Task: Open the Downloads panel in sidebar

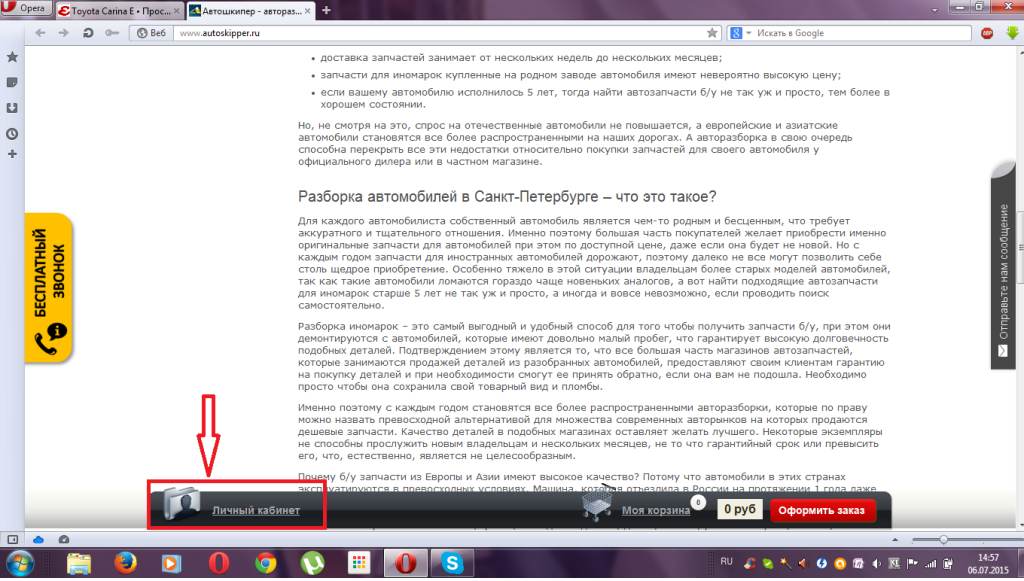Action: click(11, 108)
